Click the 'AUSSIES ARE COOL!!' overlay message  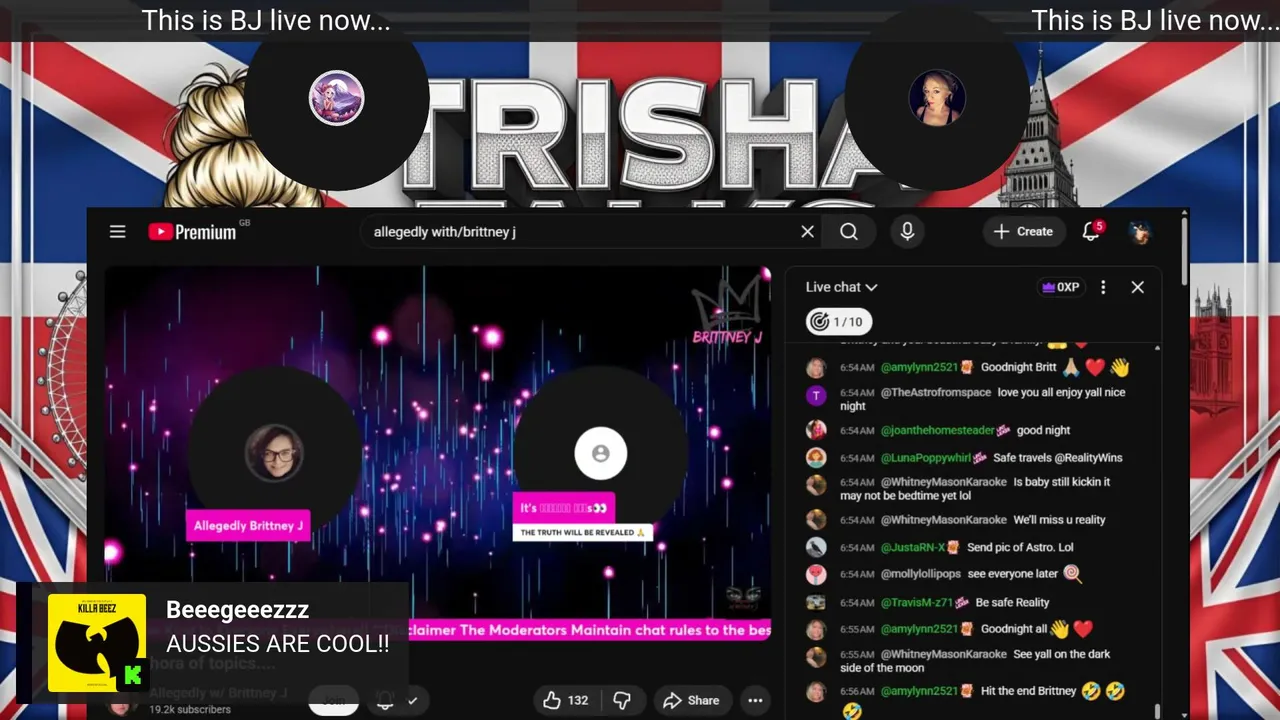click(278, 644)
